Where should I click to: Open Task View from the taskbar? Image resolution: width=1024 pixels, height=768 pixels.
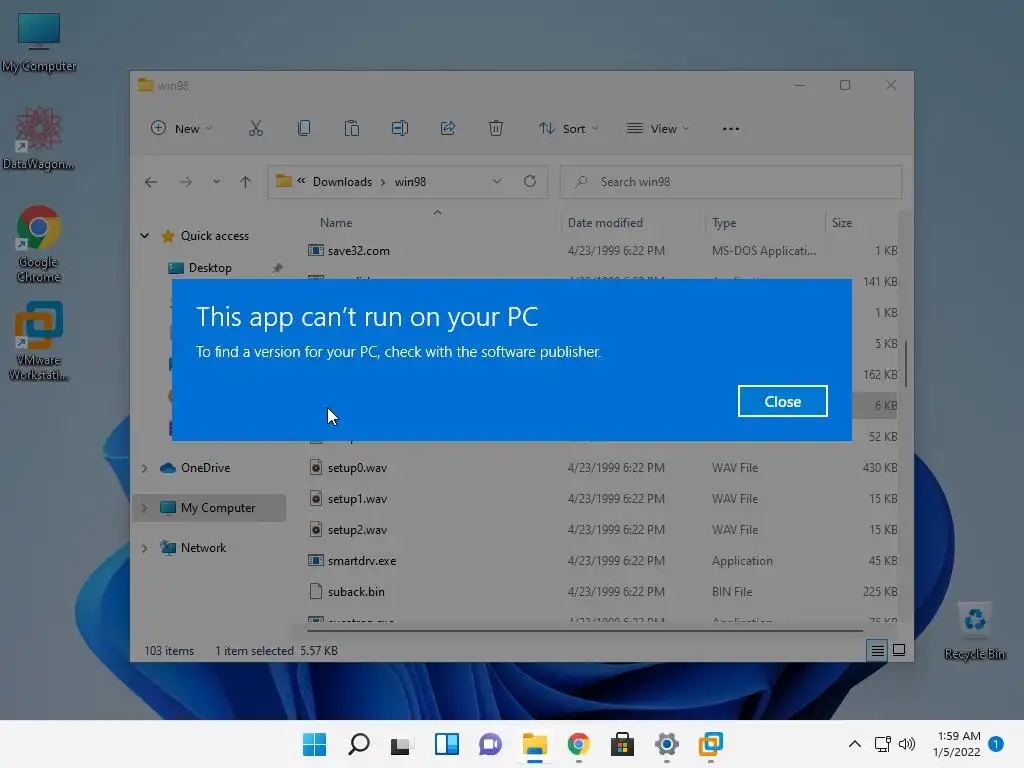401,744
